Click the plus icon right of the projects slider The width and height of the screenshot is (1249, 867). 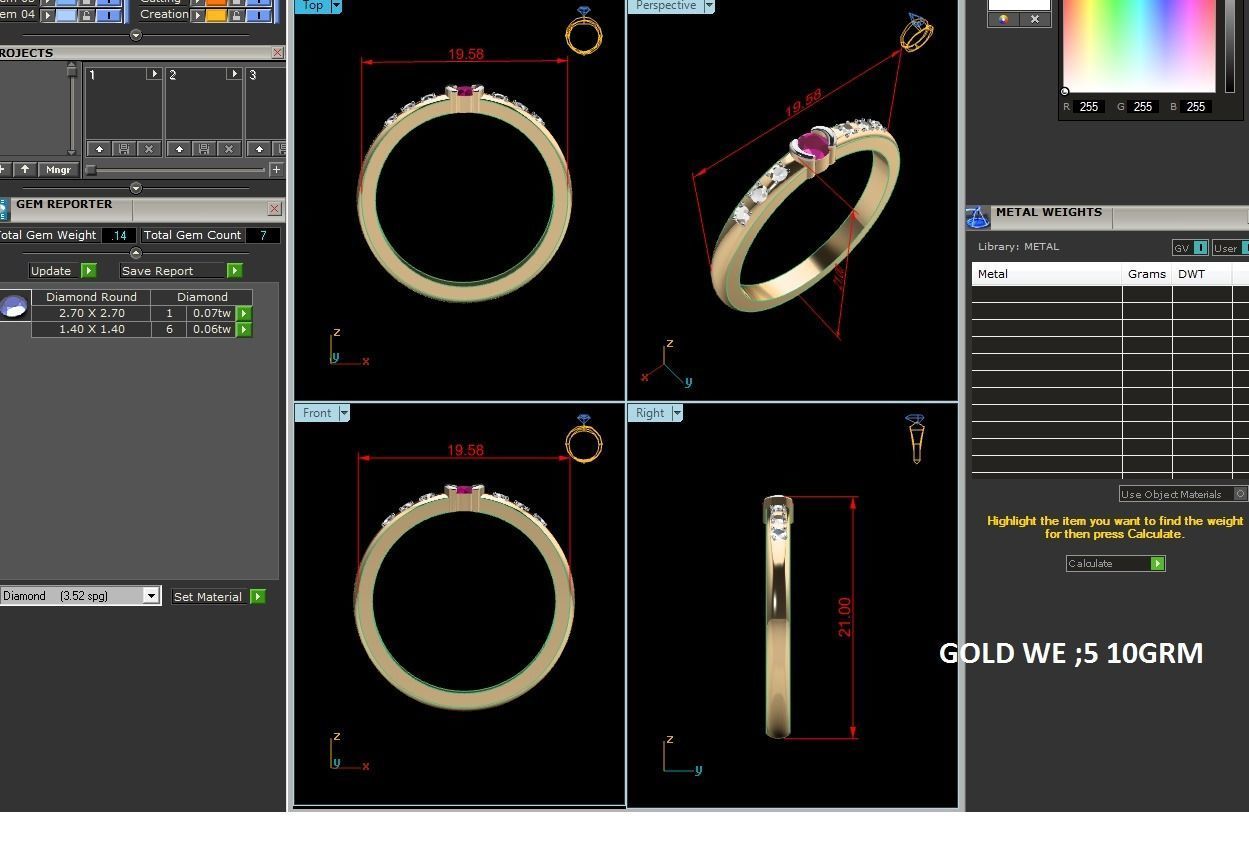coord(276,169)
